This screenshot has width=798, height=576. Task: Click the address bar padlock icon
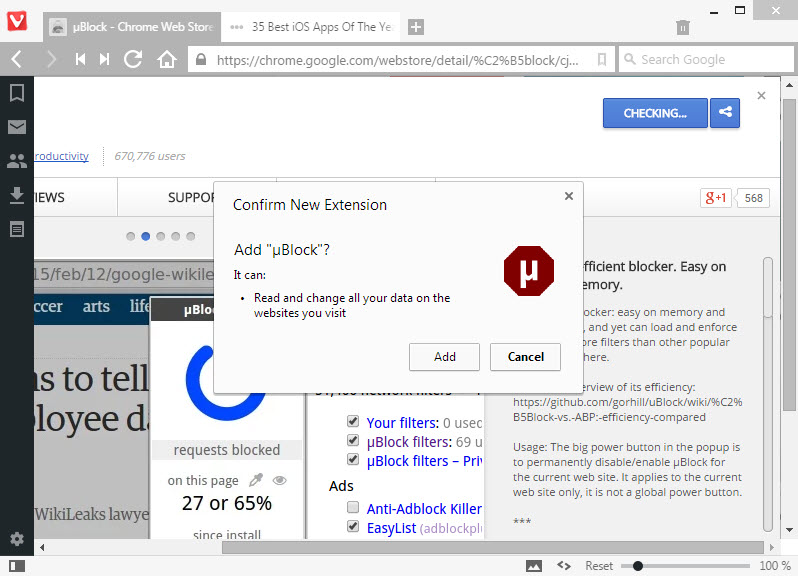coord(201,60)
